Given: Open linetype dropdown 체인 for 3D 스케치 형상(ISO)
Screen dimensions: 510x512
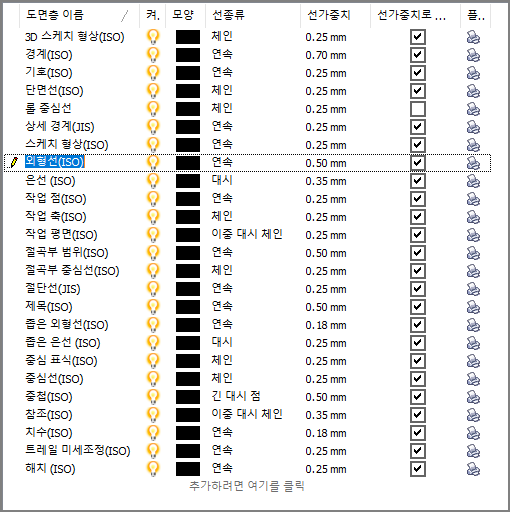Looking at the screenshot, I should [222, 36].
